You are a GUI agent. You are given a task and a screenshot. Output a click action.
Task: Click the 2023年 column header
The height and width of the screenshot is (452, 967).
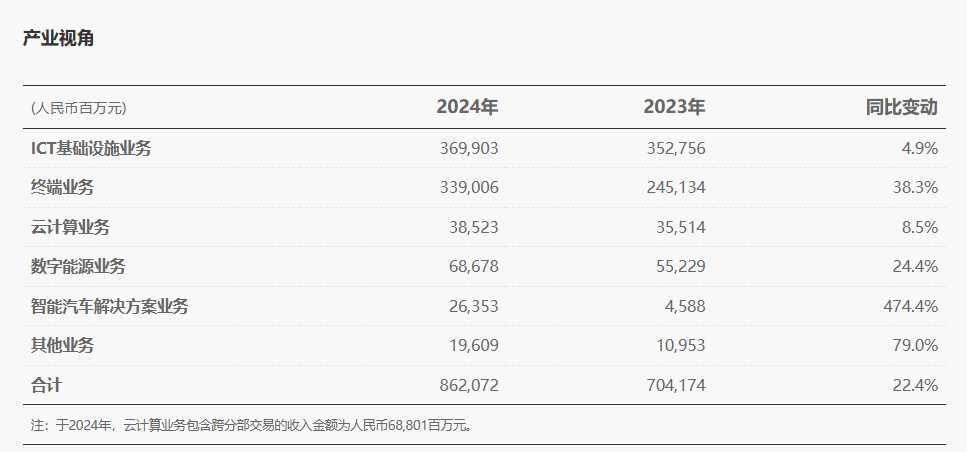pyautogui.click(x=674, y=107)
